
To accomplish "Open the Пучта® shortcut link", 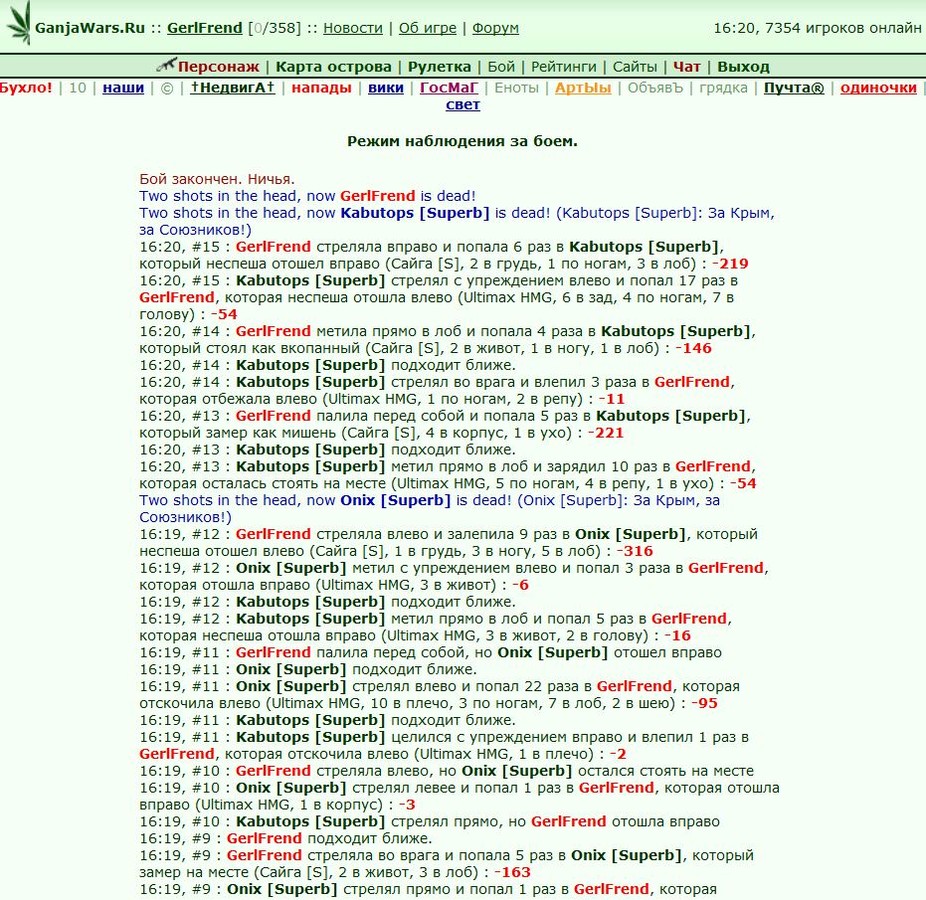I will pyautogui.click(x=794, y=88).
